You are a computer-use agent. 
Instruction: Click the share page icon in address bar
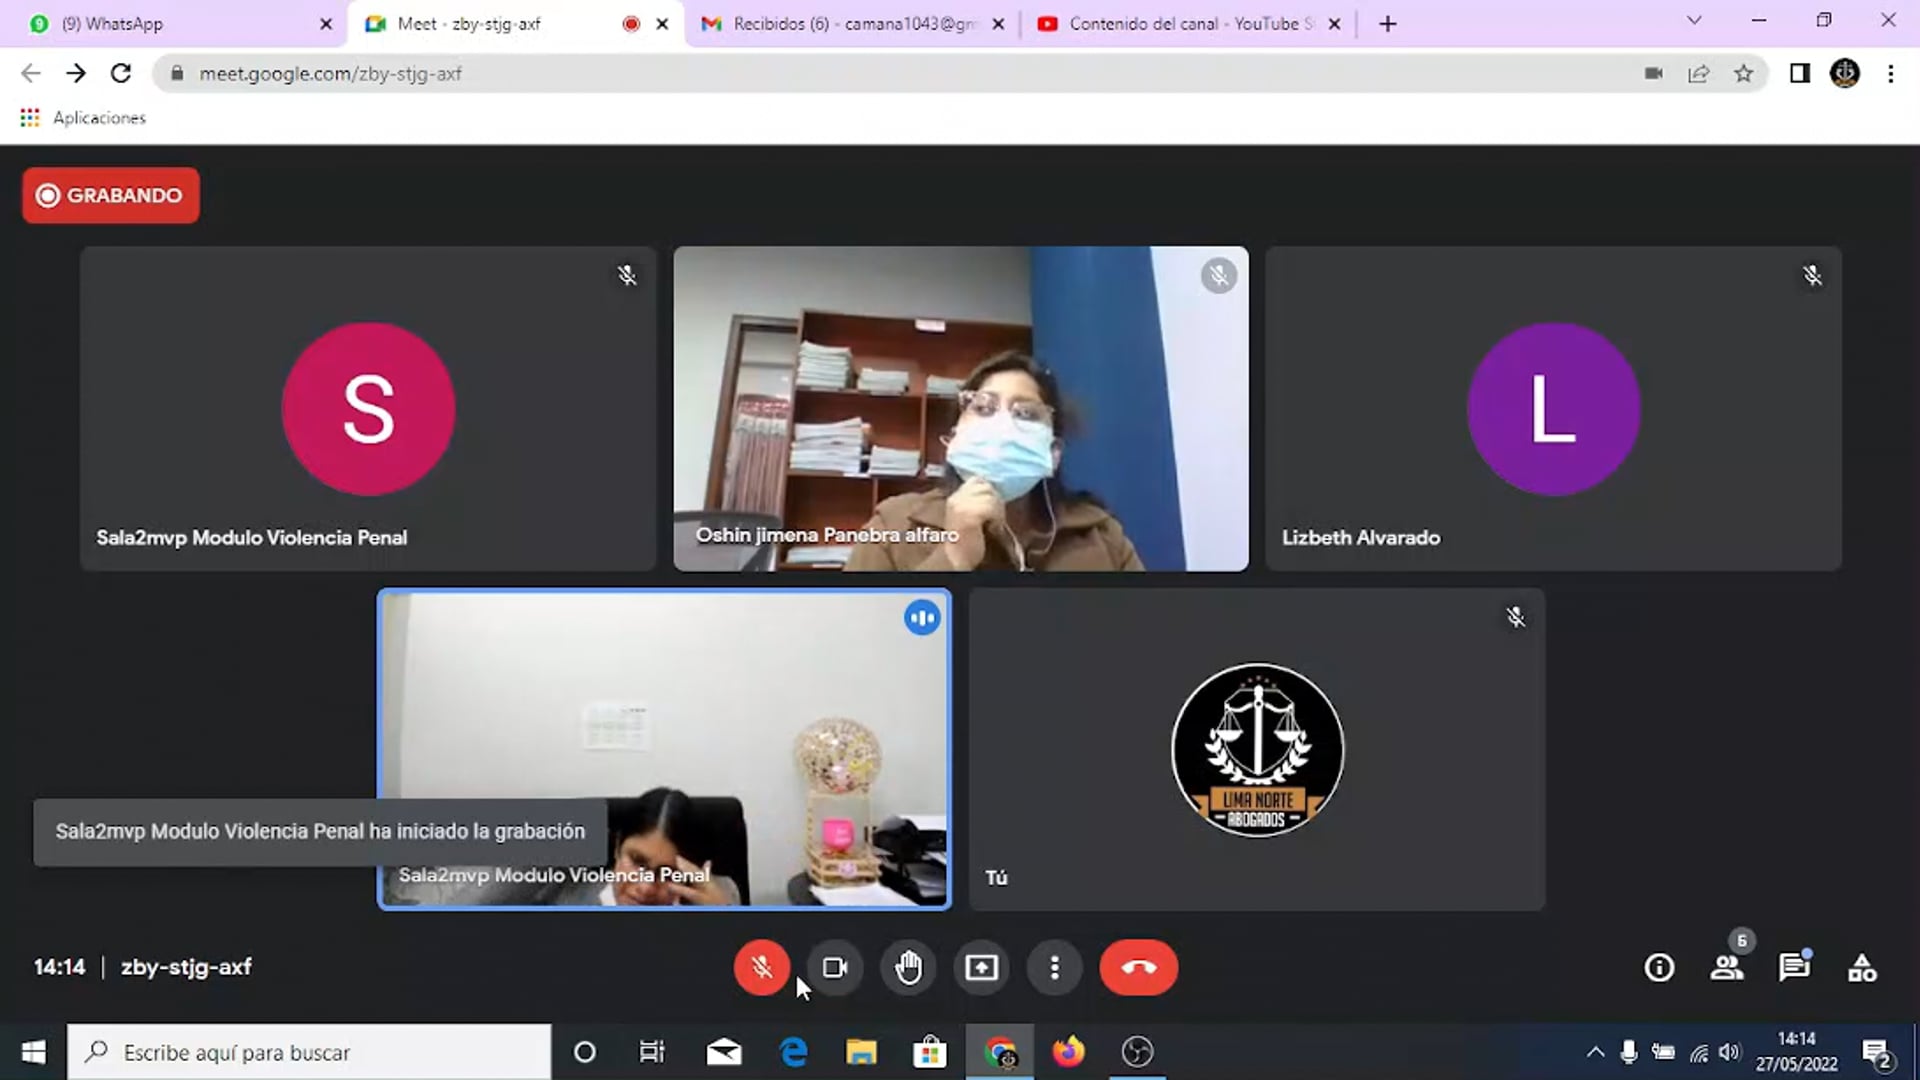(x=1698, y=73)
